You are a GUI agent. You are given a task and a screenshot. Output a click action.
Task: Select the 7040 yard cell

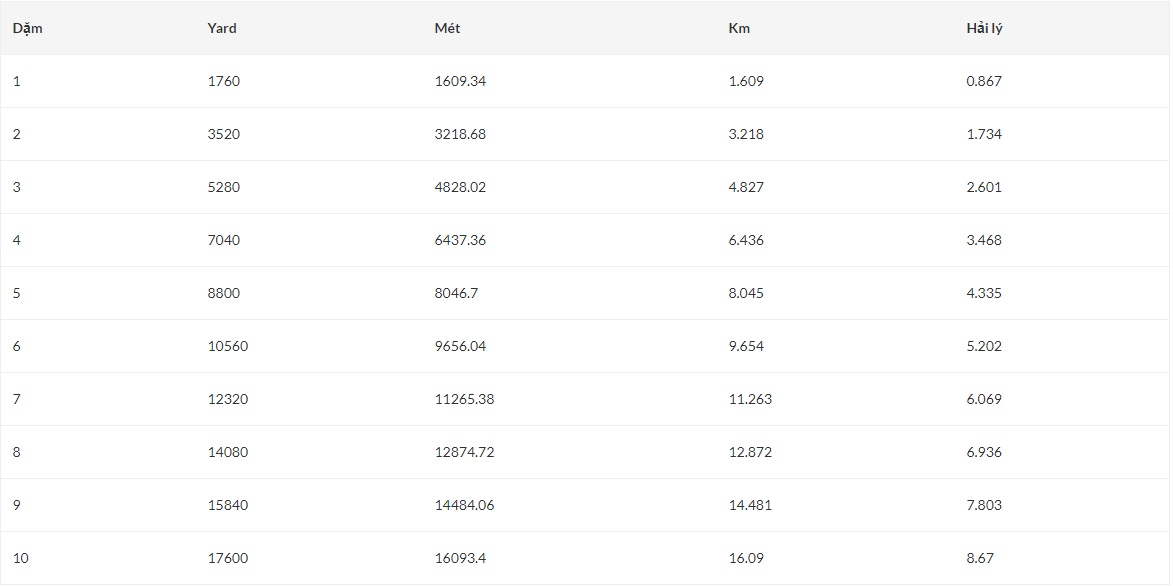tap(224, 240)
